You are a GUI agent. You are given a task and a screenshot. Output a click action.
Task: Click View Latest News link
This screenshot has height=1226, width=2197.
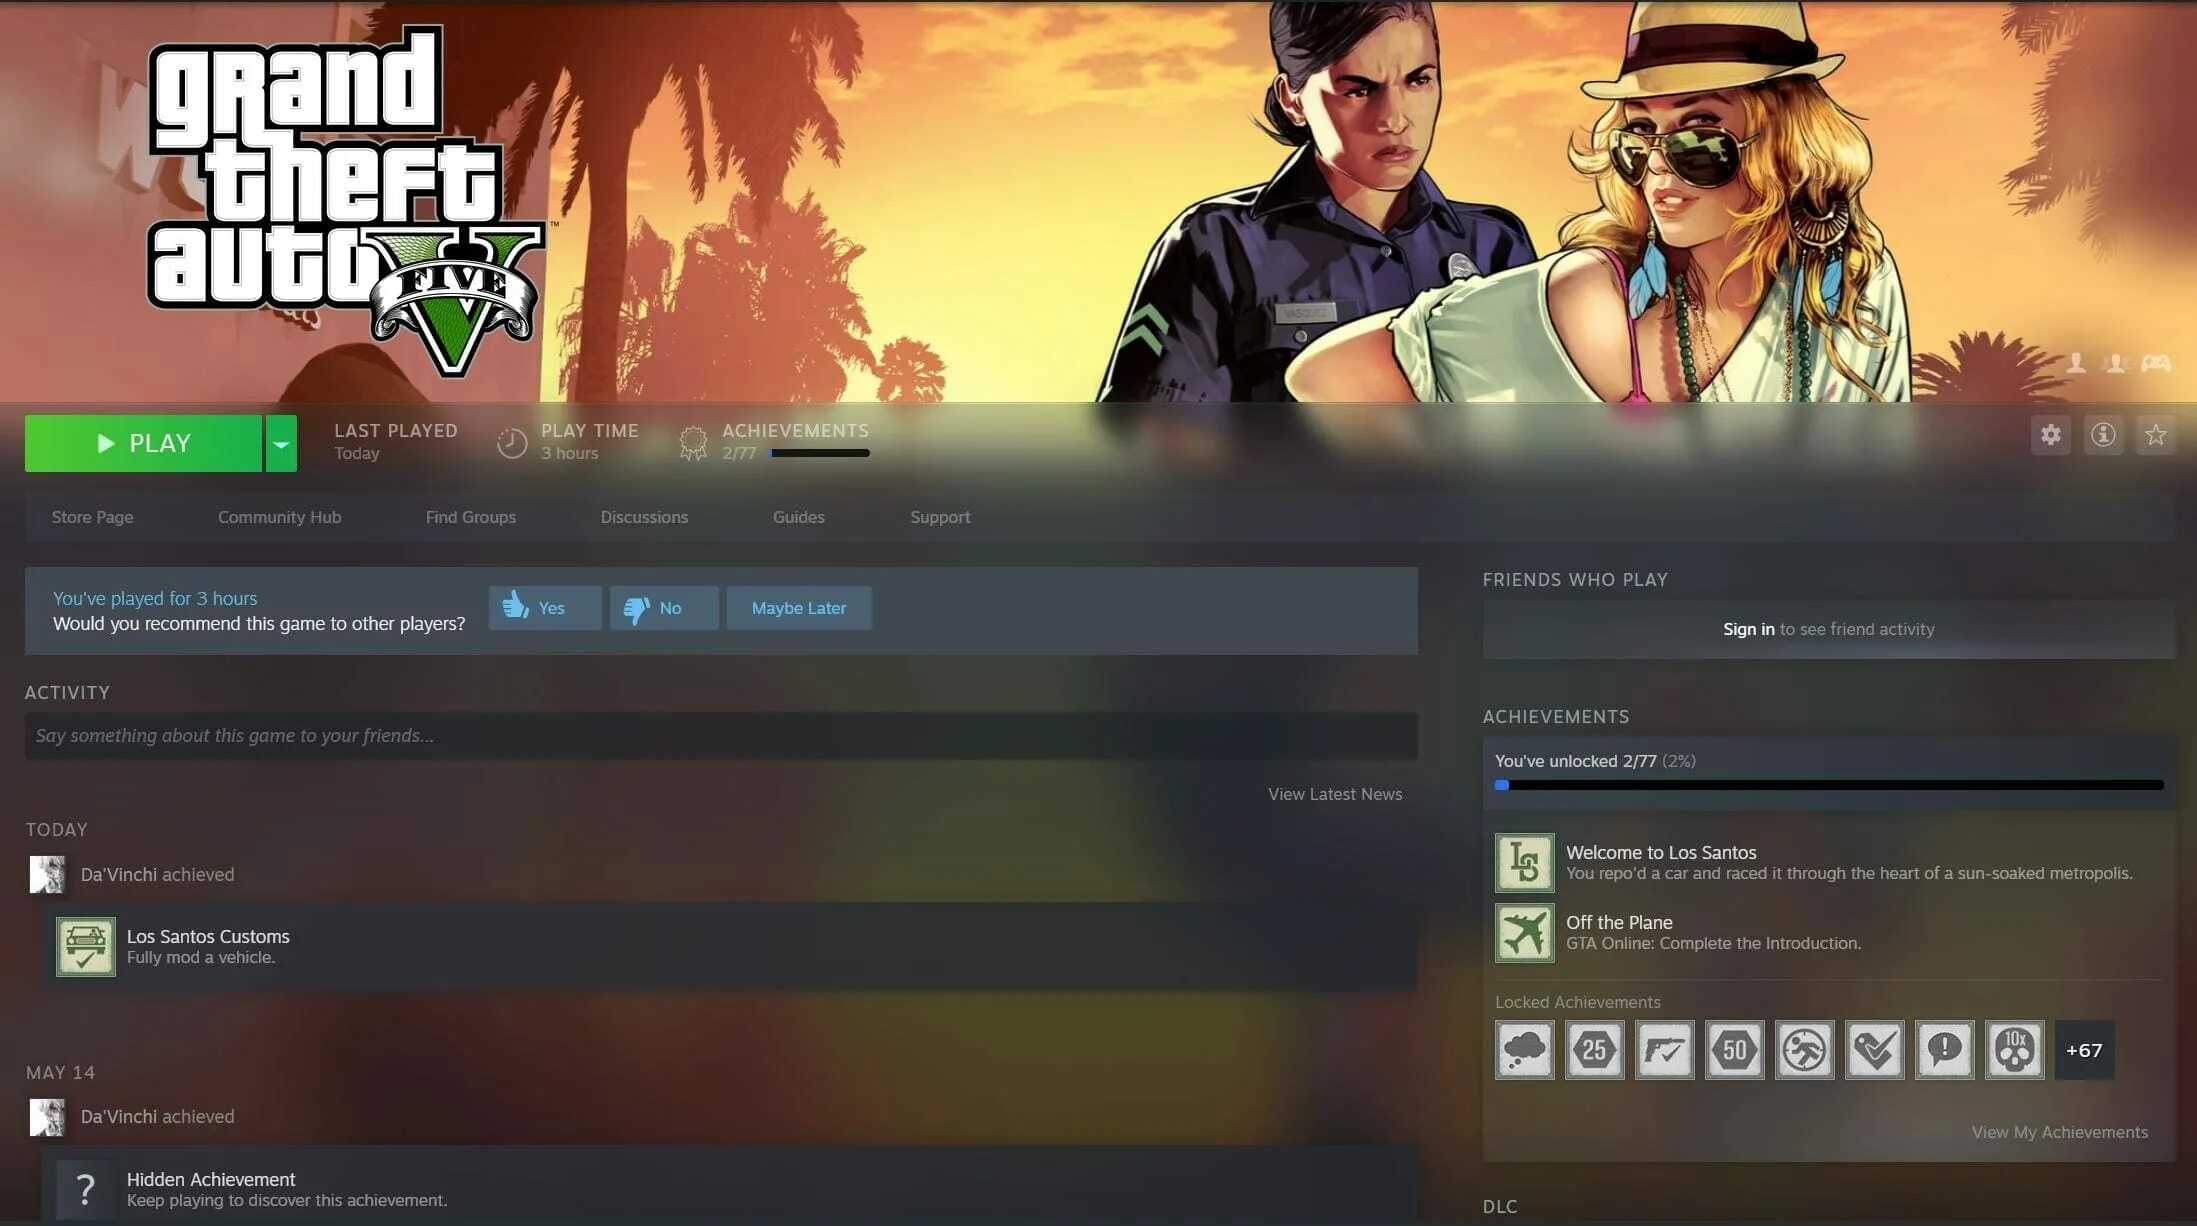coord(1334,793)
